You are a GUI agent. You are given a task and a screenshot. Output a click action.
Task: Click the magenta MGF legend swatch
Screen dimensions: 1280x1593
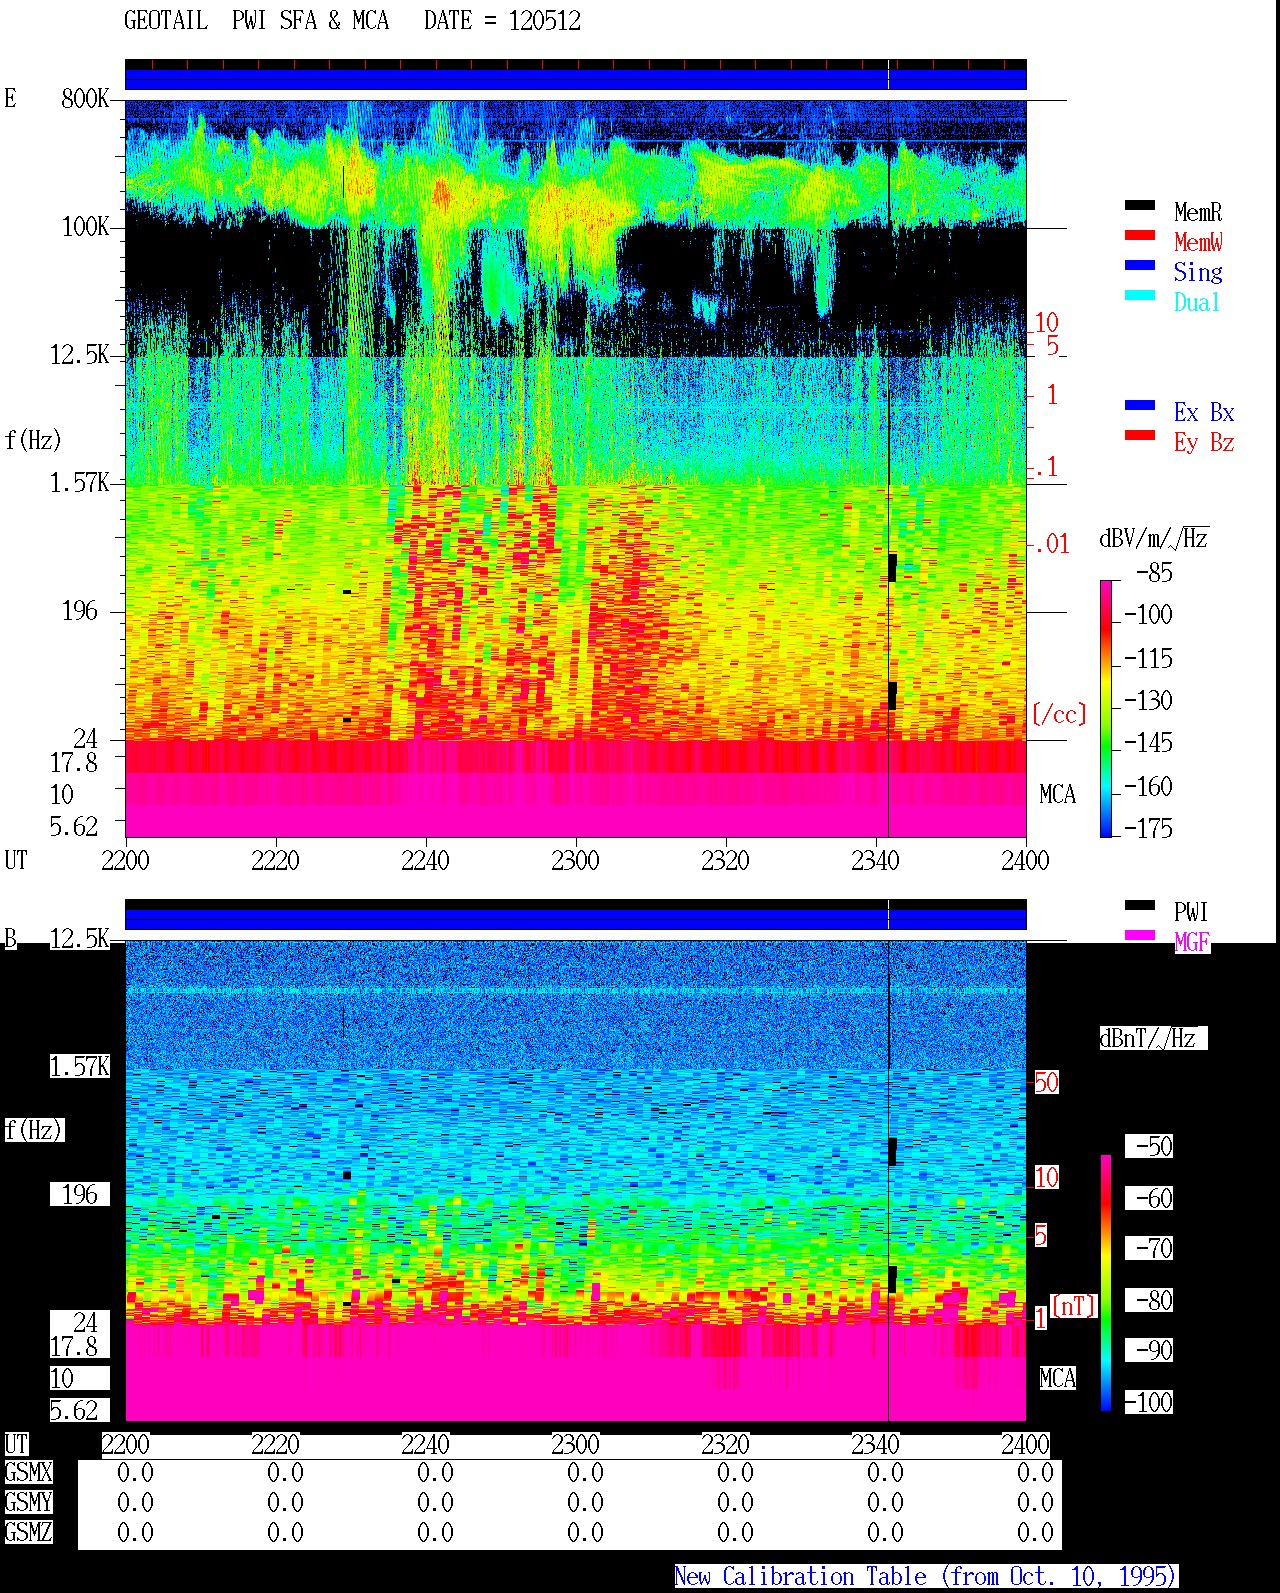click(1140, 936)
